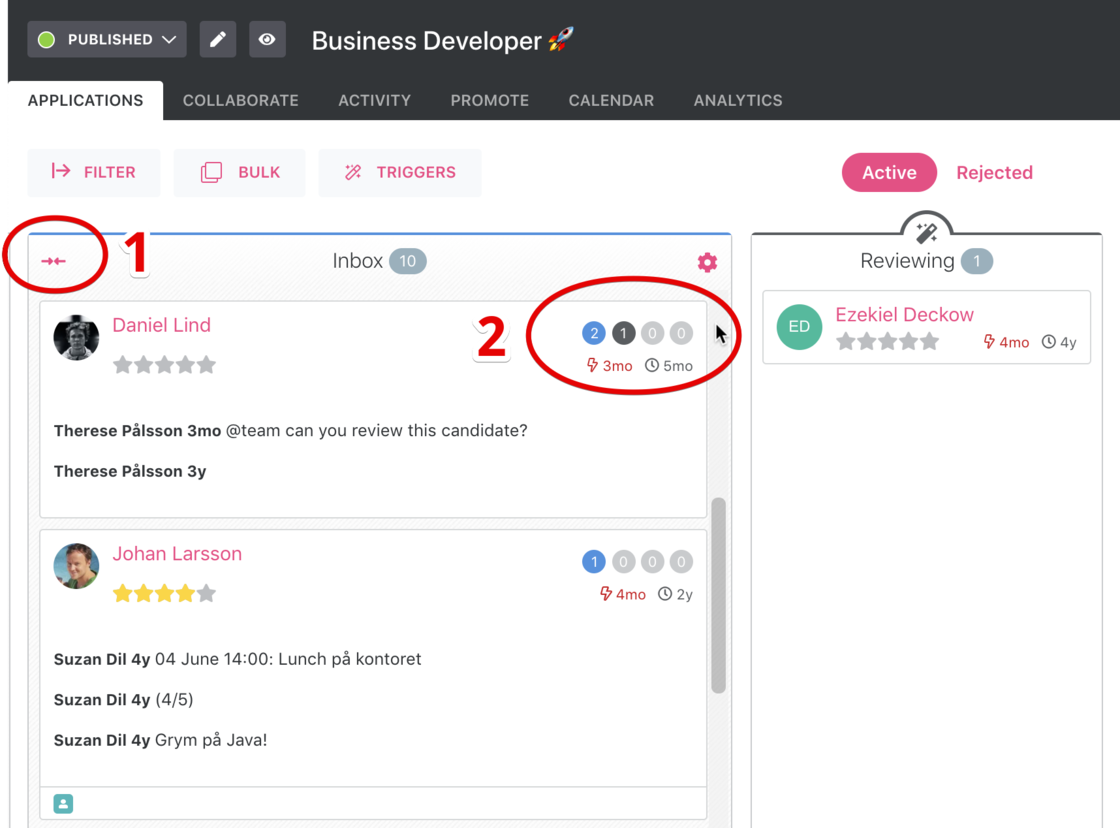The image size is (1120, 828).
Task: Open the ANALYTICS tab
Action: click(738, 101)
